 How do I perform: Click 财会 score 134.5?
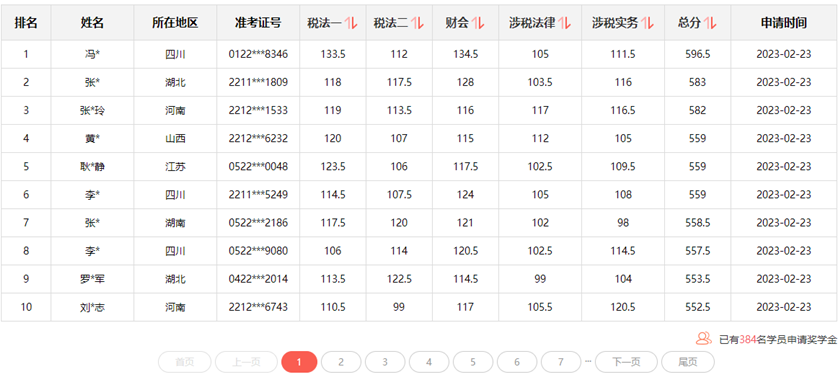coord(466,54)
